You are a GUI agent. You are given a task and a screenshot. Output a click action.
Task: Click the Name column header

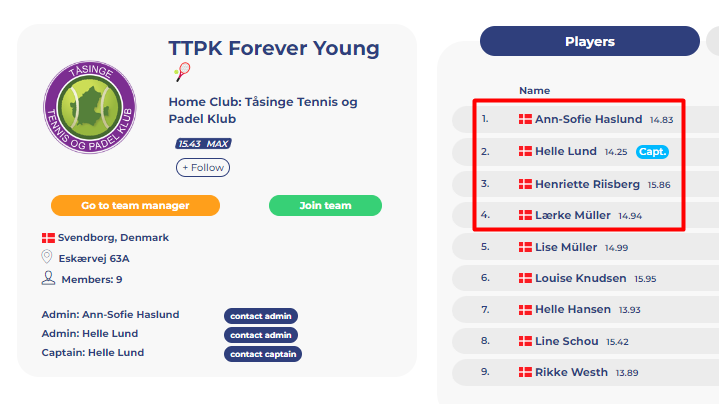coord(534,90)
